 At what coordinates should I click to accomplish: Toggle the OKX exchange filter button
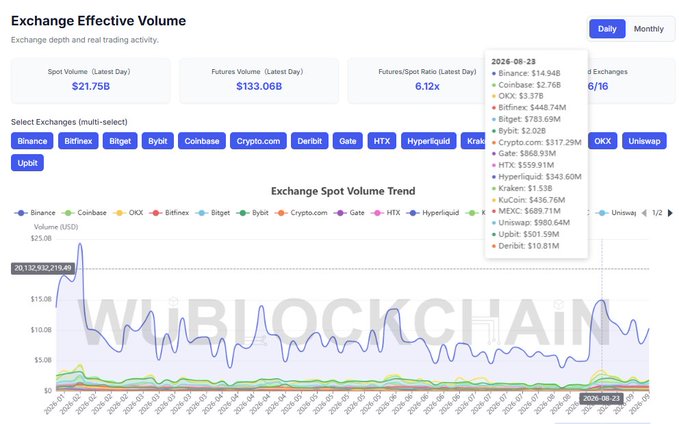pyautogui.click(x=602, y=141)
